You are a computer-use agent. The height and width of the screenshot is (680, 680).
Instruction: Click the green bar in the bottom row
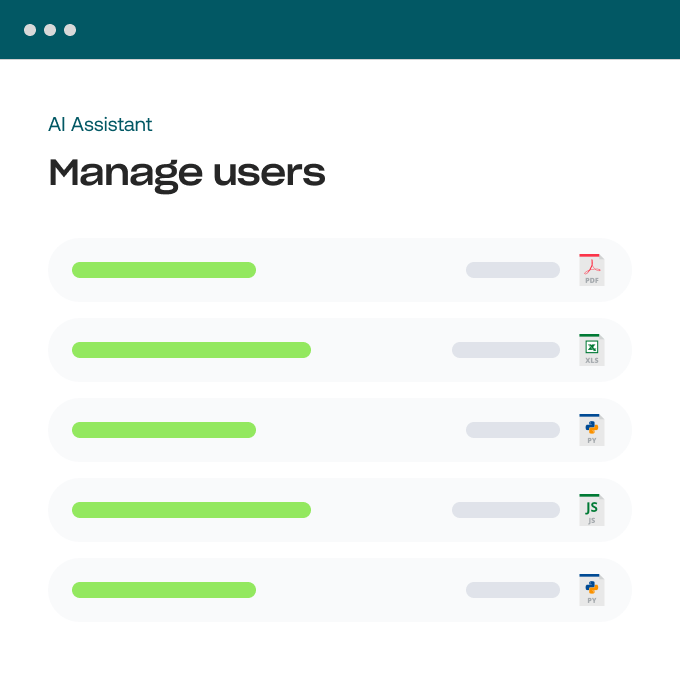pos(164,590)
